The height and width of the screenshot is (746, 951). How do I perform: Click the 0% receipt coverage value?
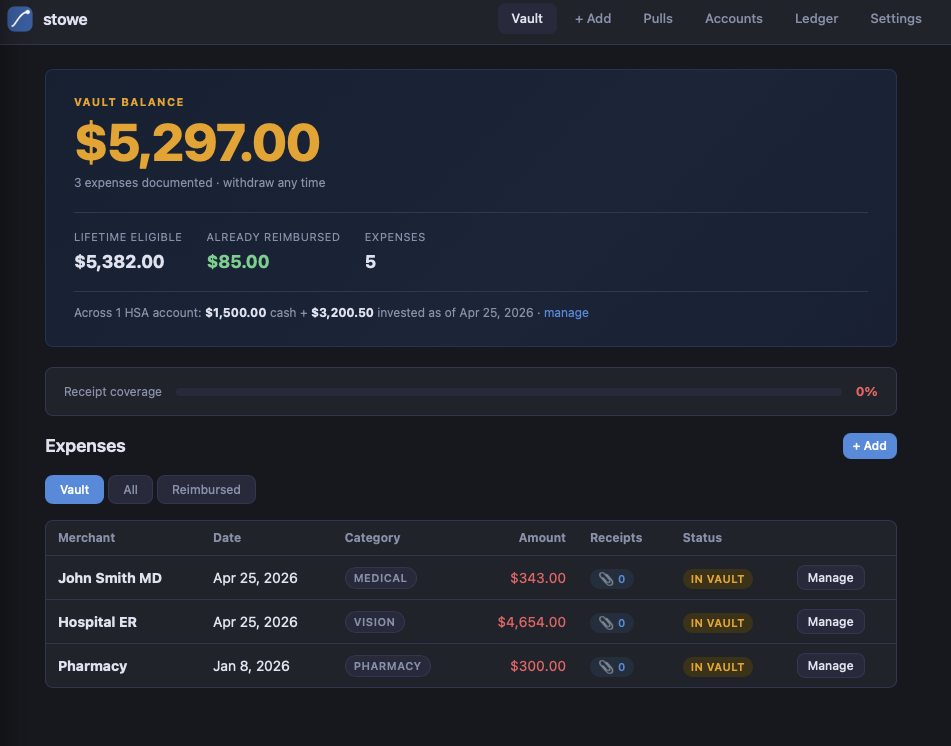[866, 392]
